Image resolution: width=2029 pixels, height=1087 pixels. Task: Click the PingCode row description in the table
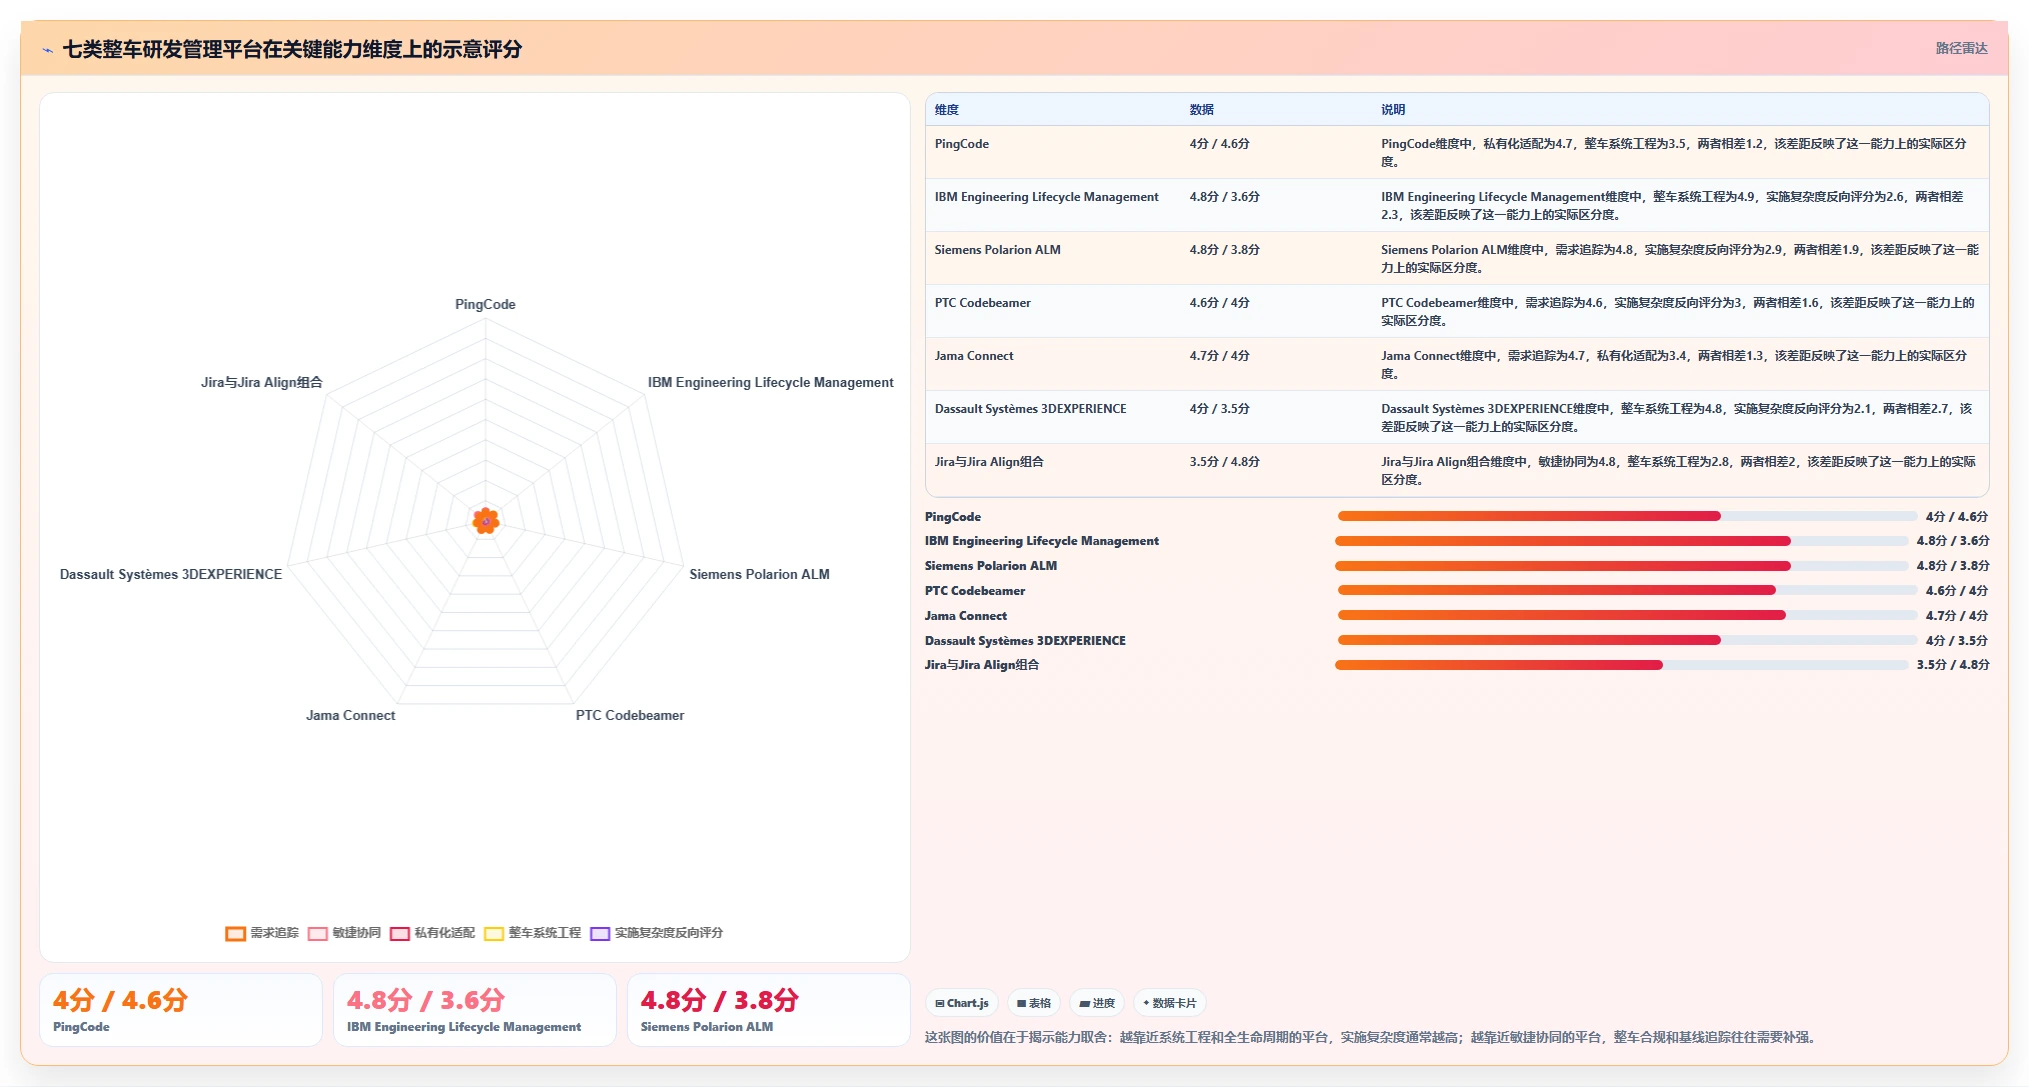point(1674,153)
